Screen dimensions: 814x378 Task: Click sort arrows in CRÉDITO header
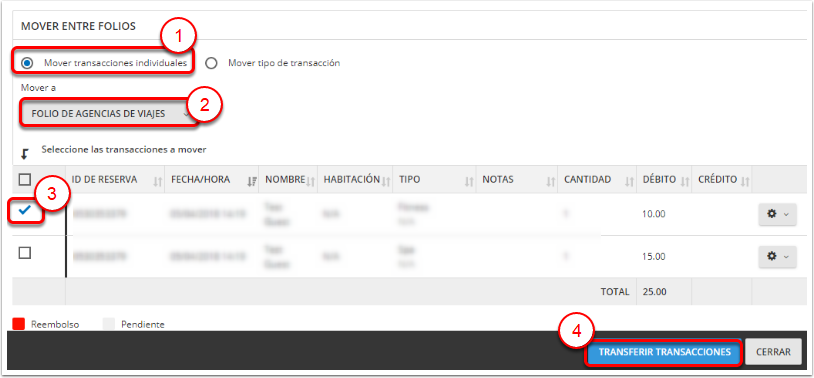tap(745, 181)
